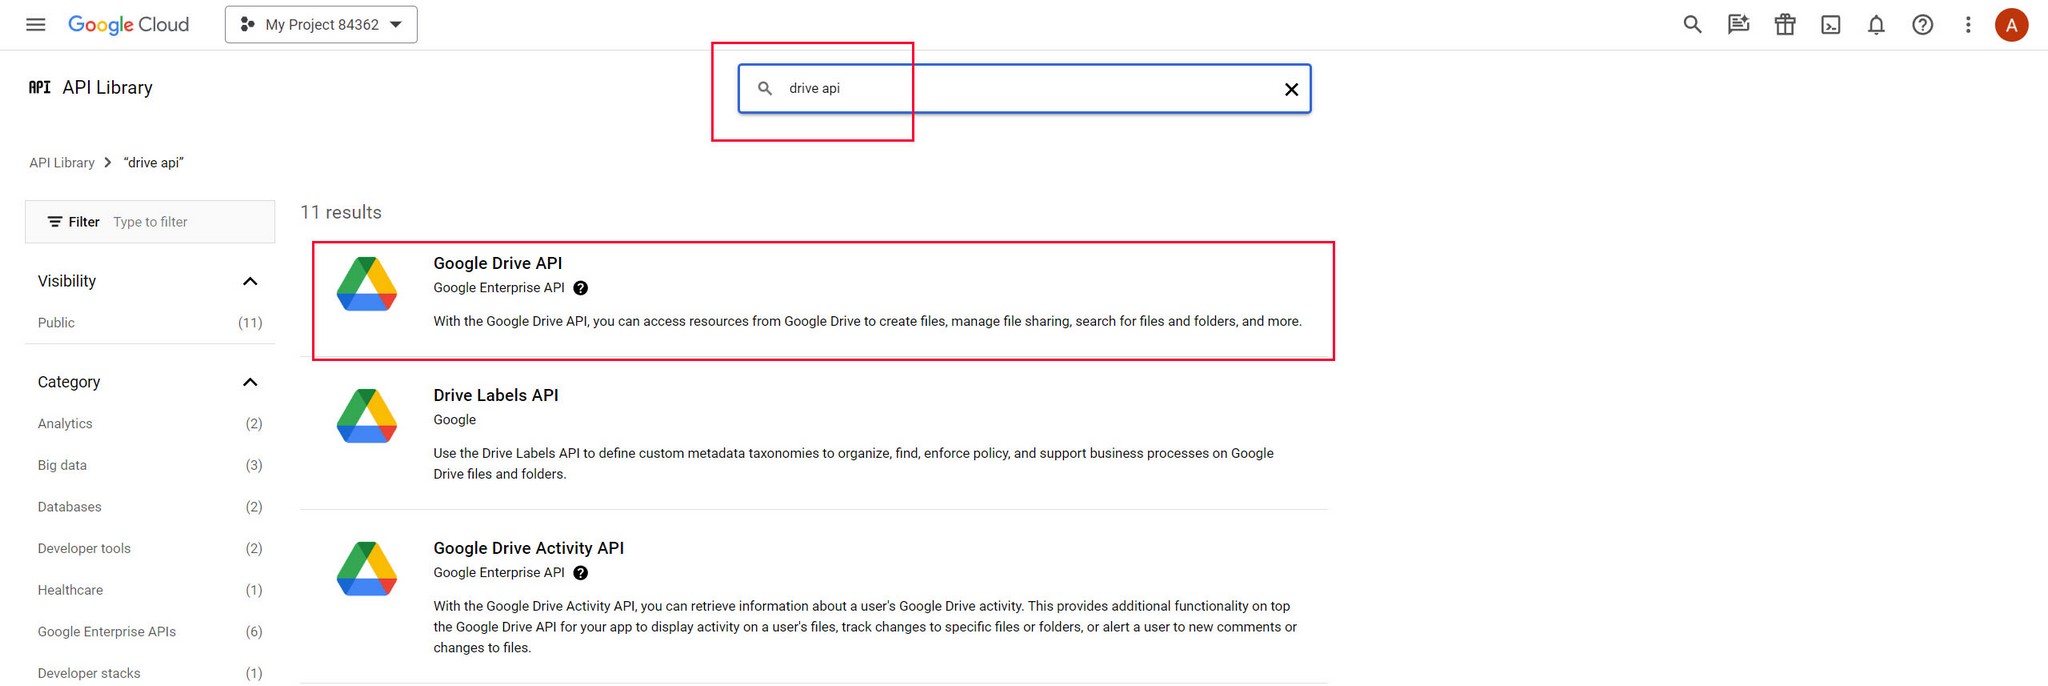This screenshot has width=2048, height=686.
Task: Click the gift free trial icon
Action: coord(1784,24)
